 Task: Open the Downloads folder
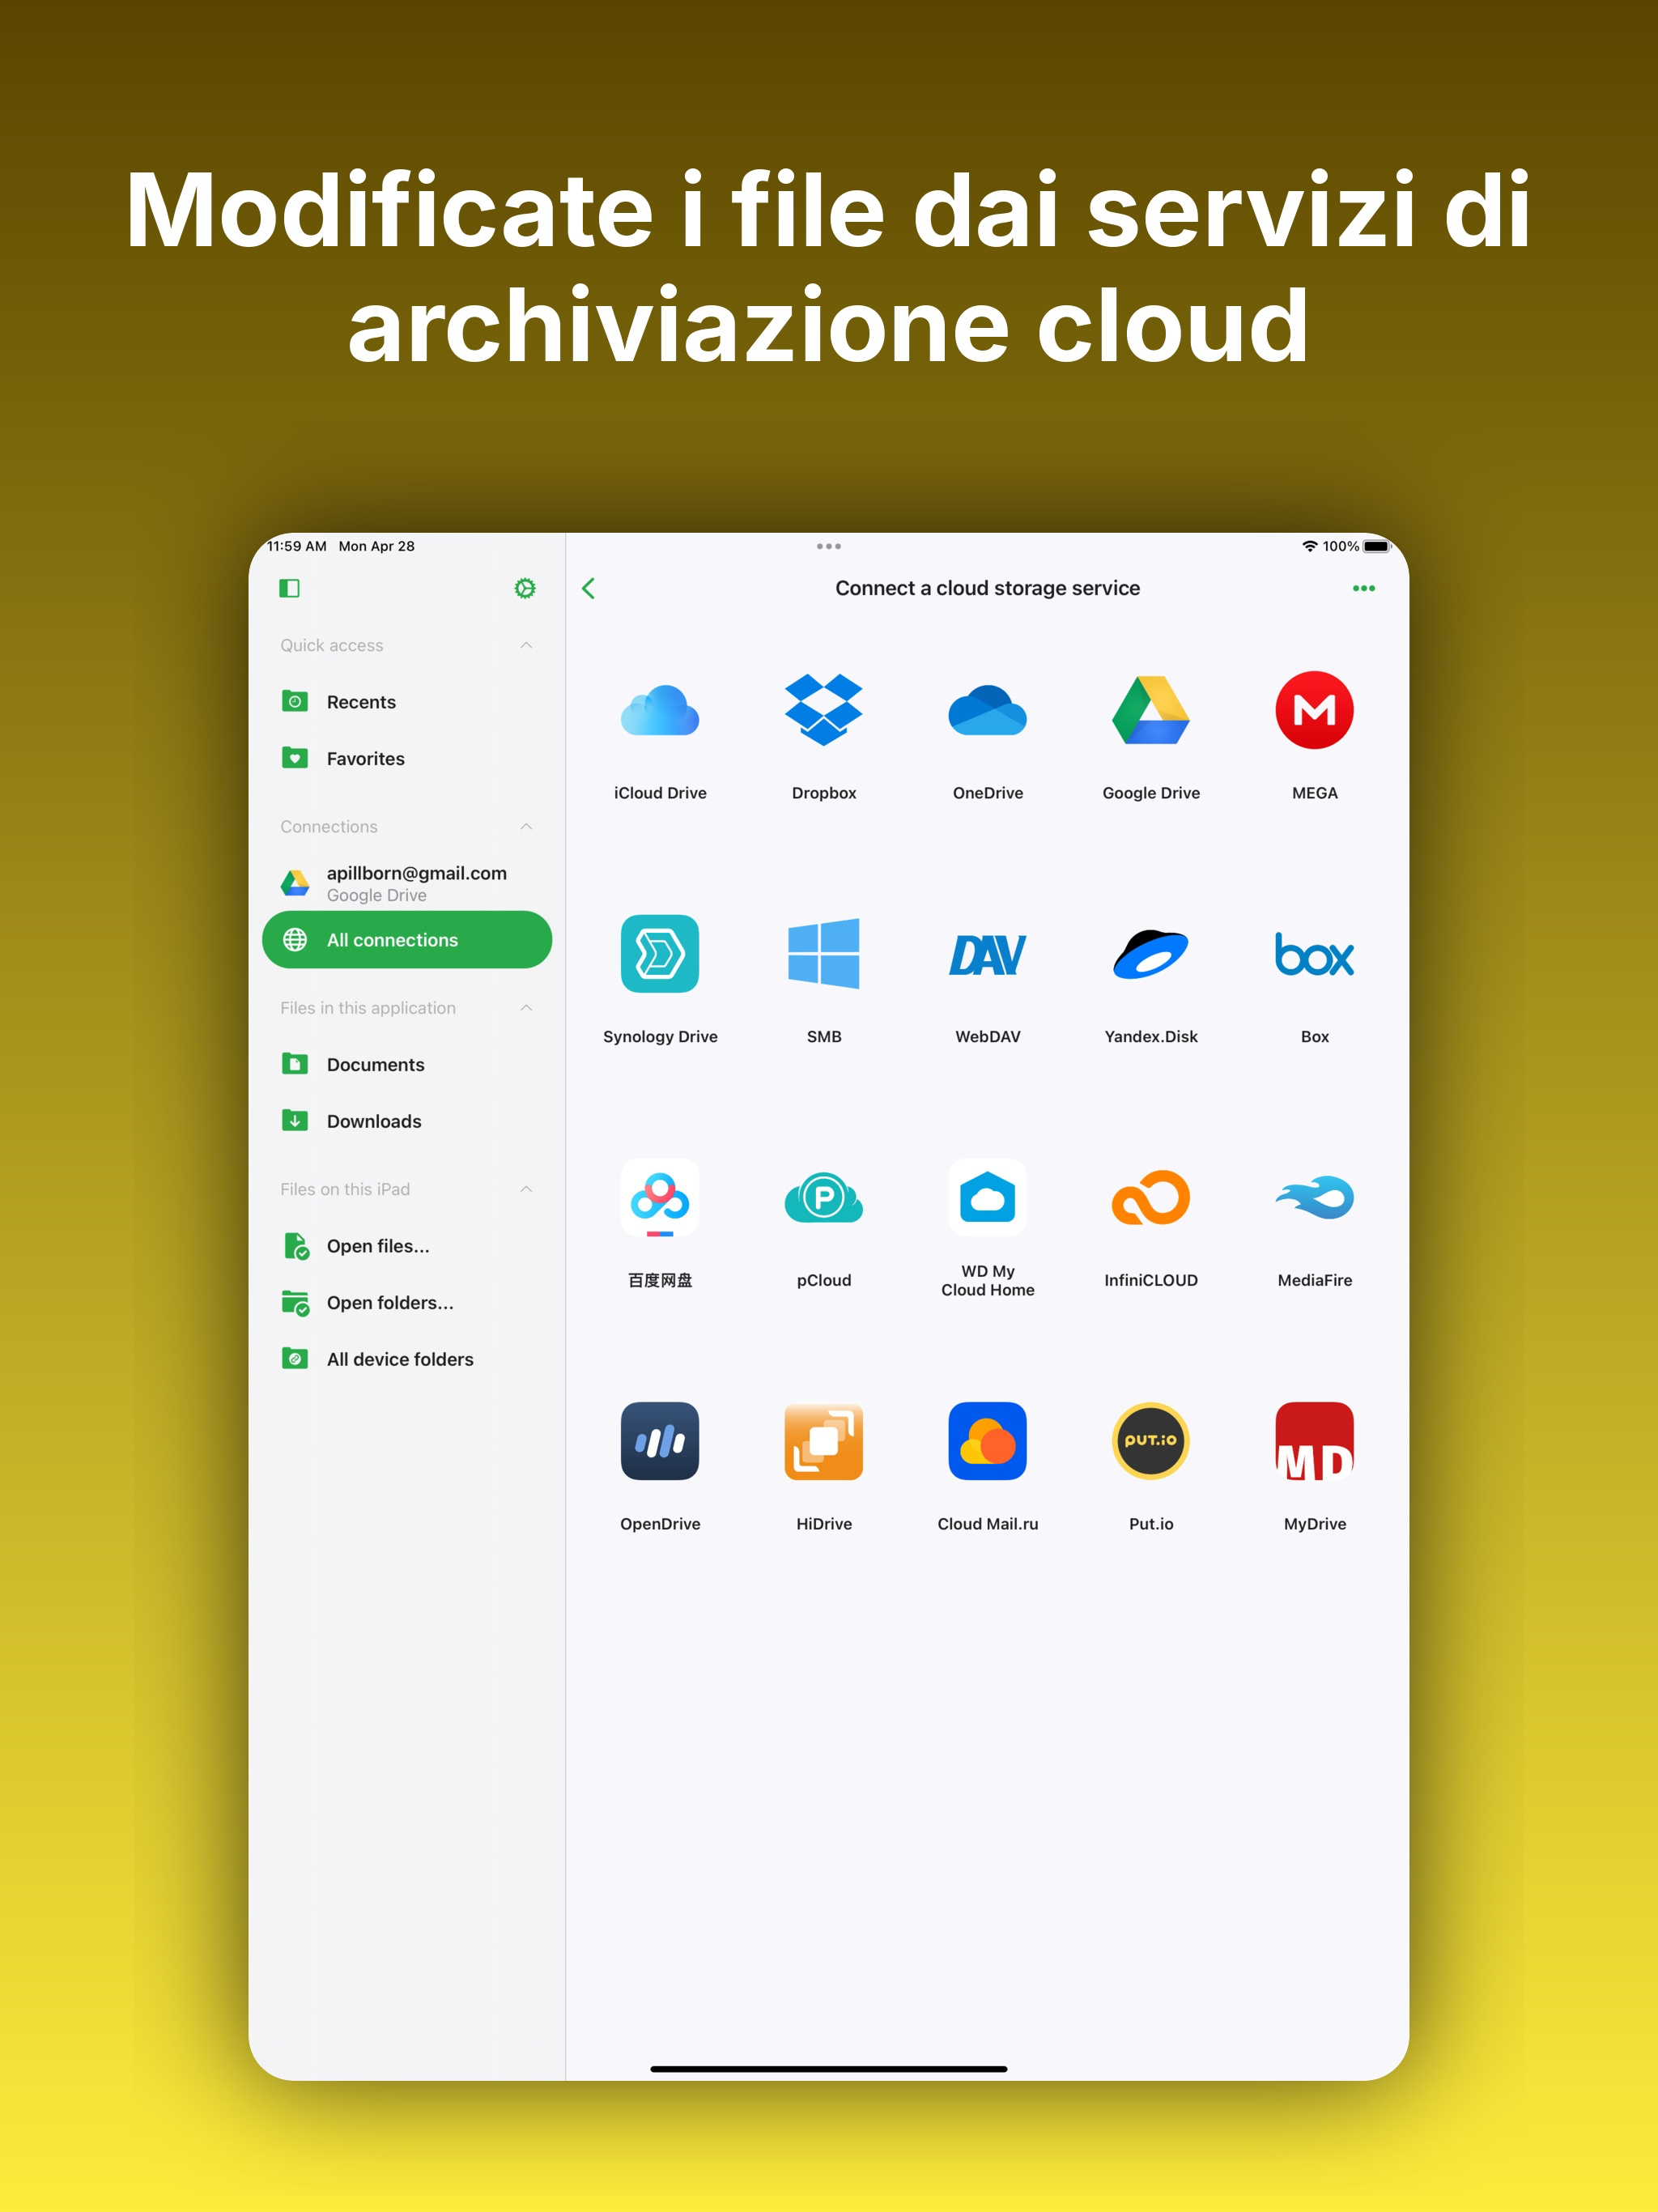[407, 1121]
